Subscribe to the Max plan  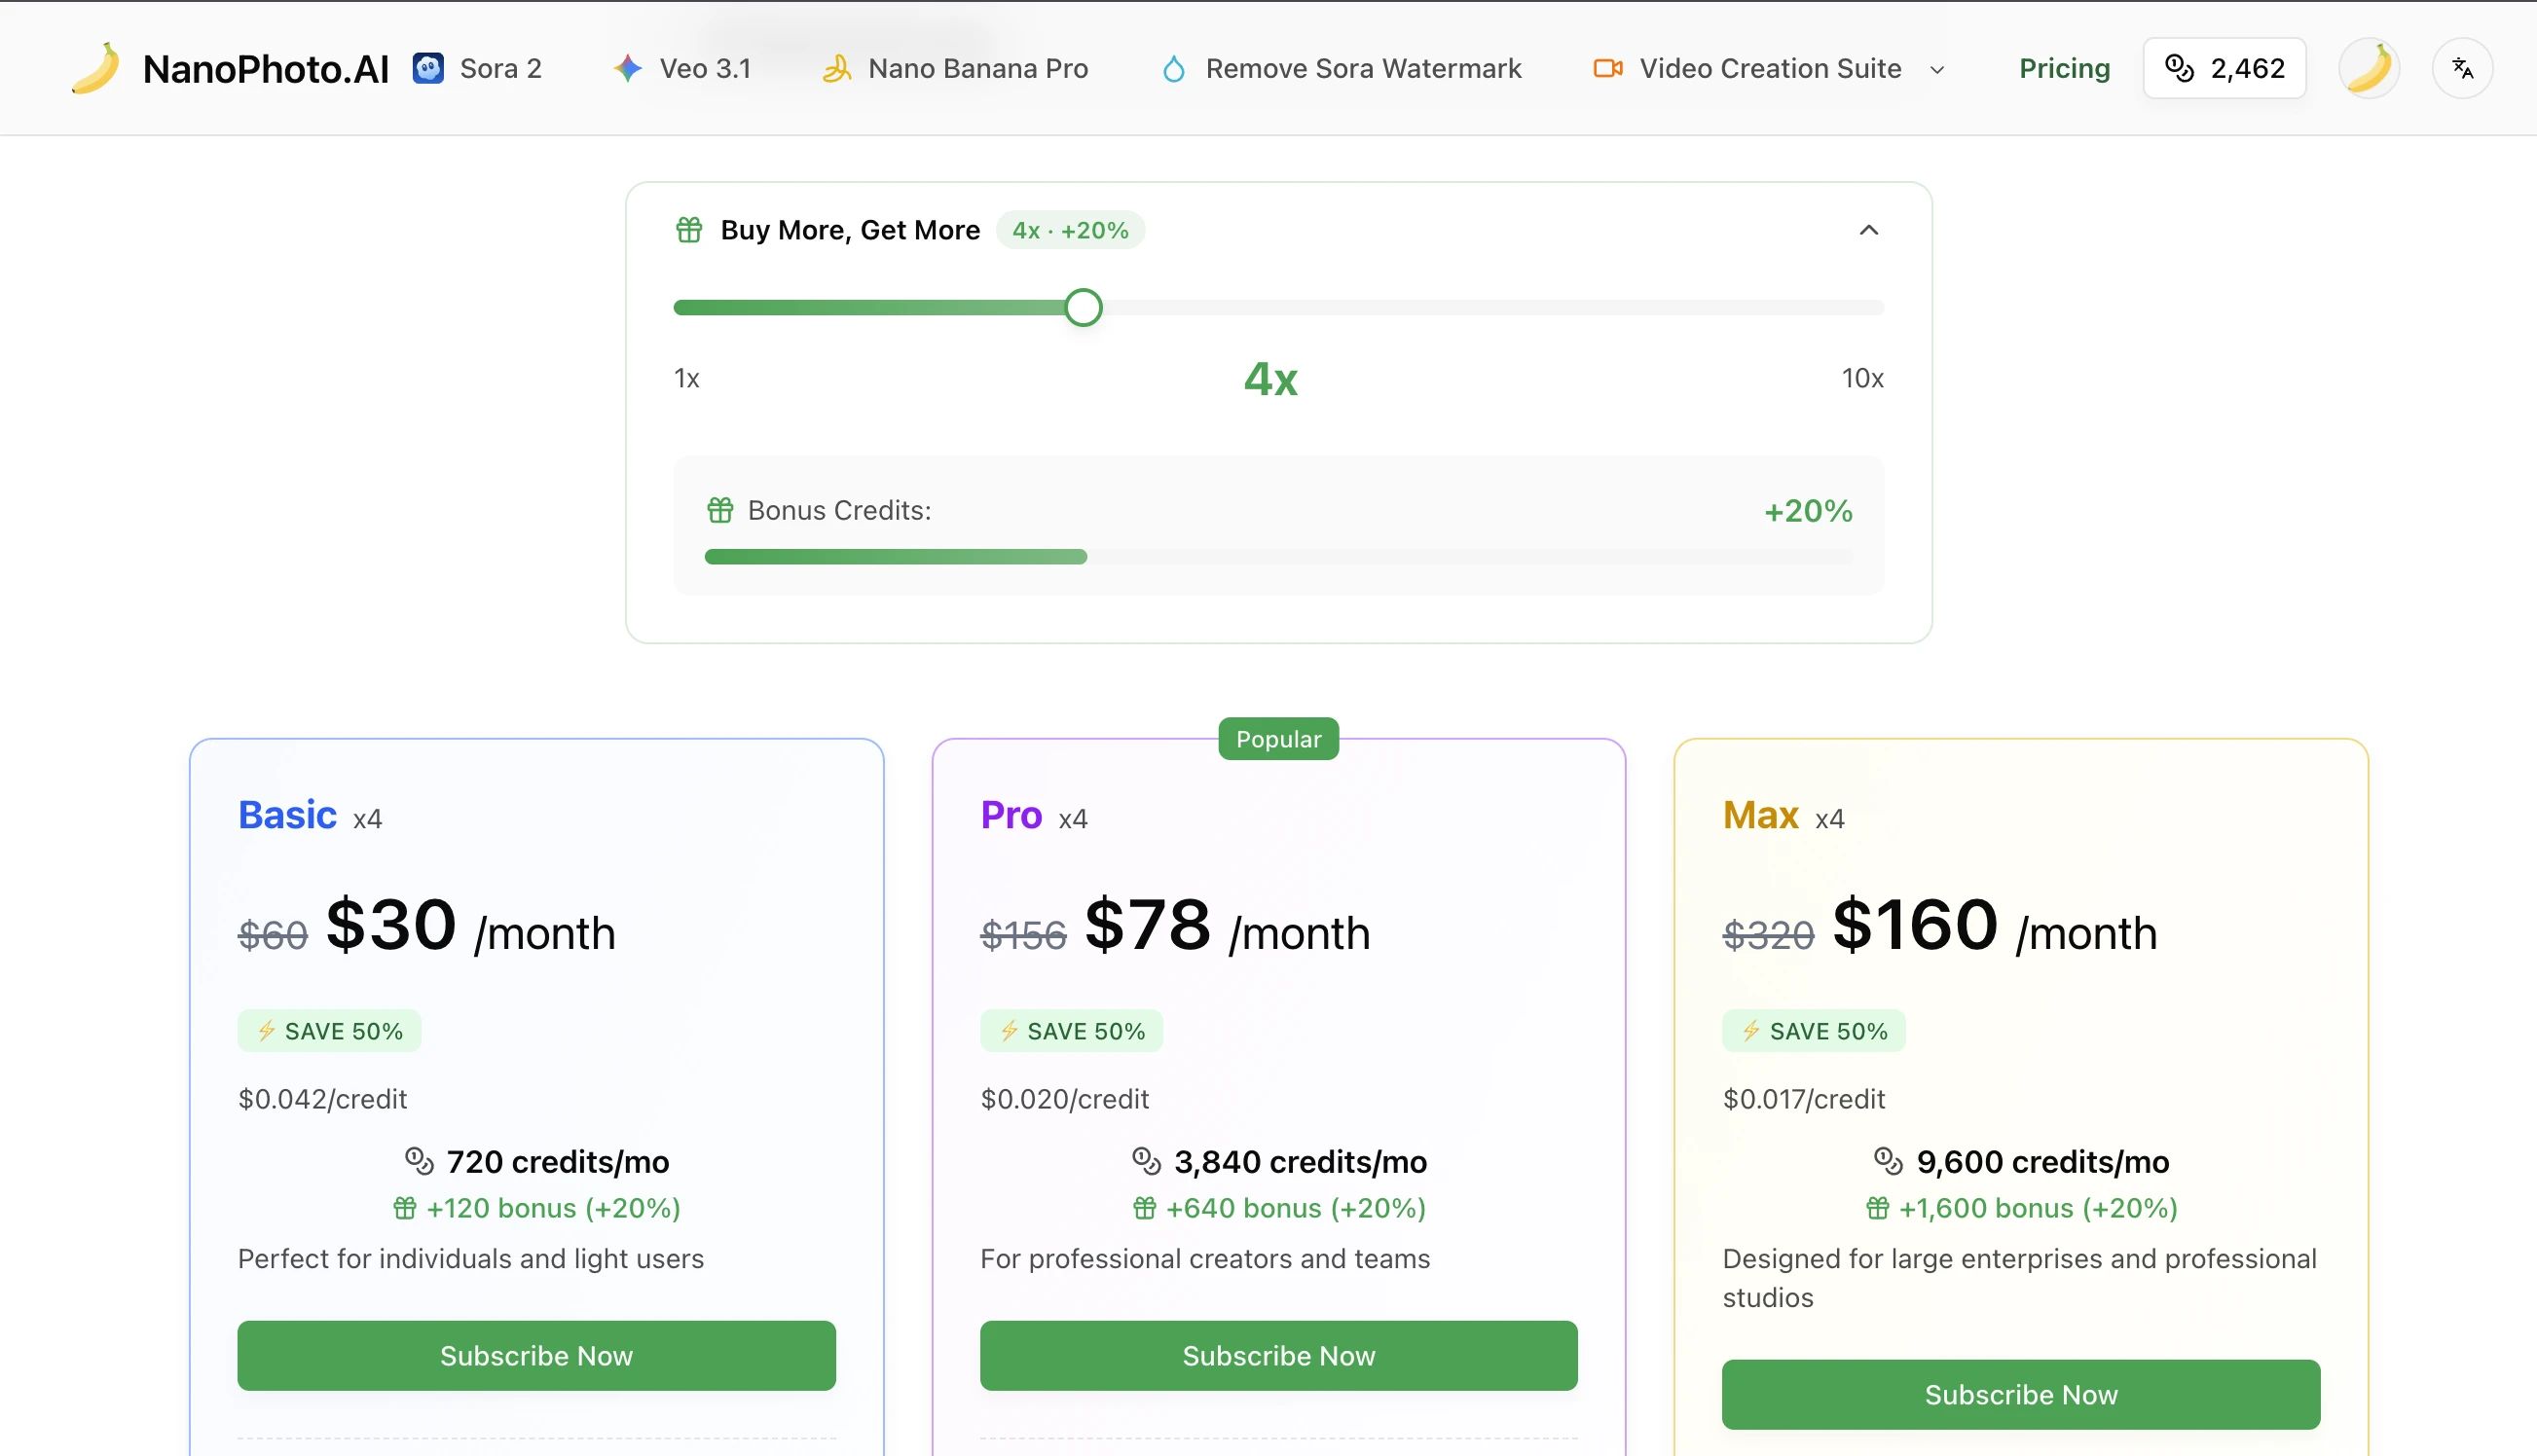pos(2020,1394)
